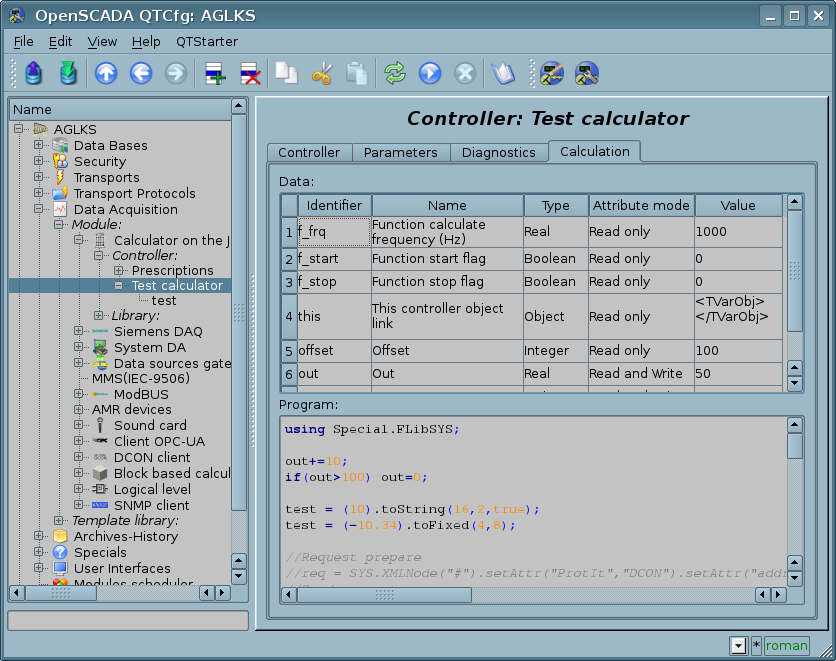Viewport: 836px width, 661px height.
Task: Refresh the page with the green arrows icon
Action: (395, 73)
